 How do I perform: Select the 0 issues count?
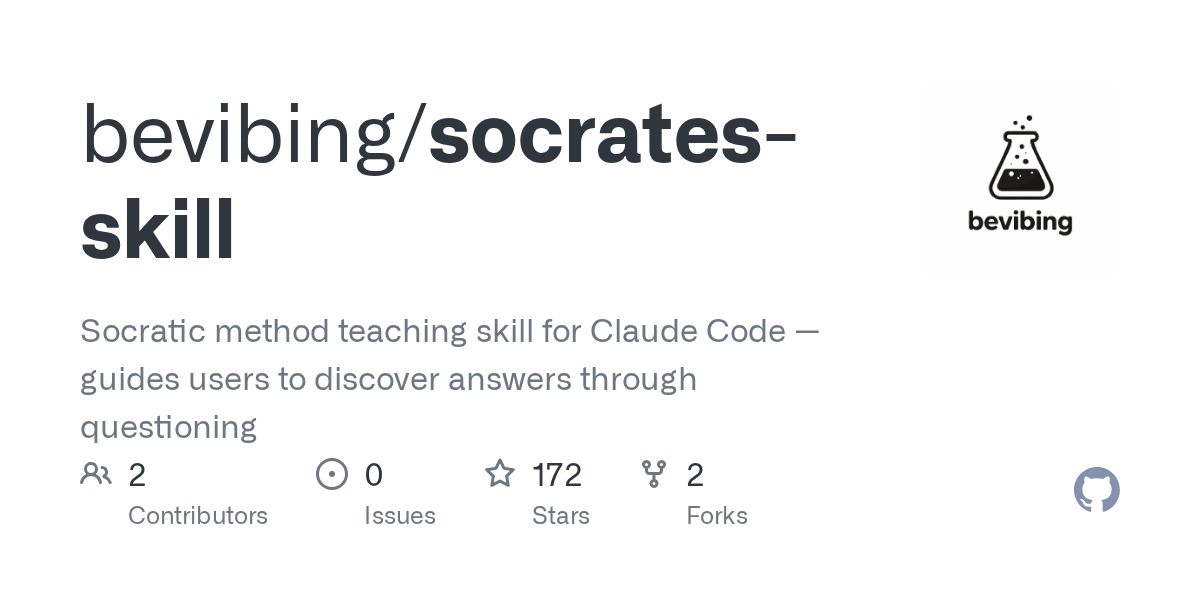coord(374,475)
